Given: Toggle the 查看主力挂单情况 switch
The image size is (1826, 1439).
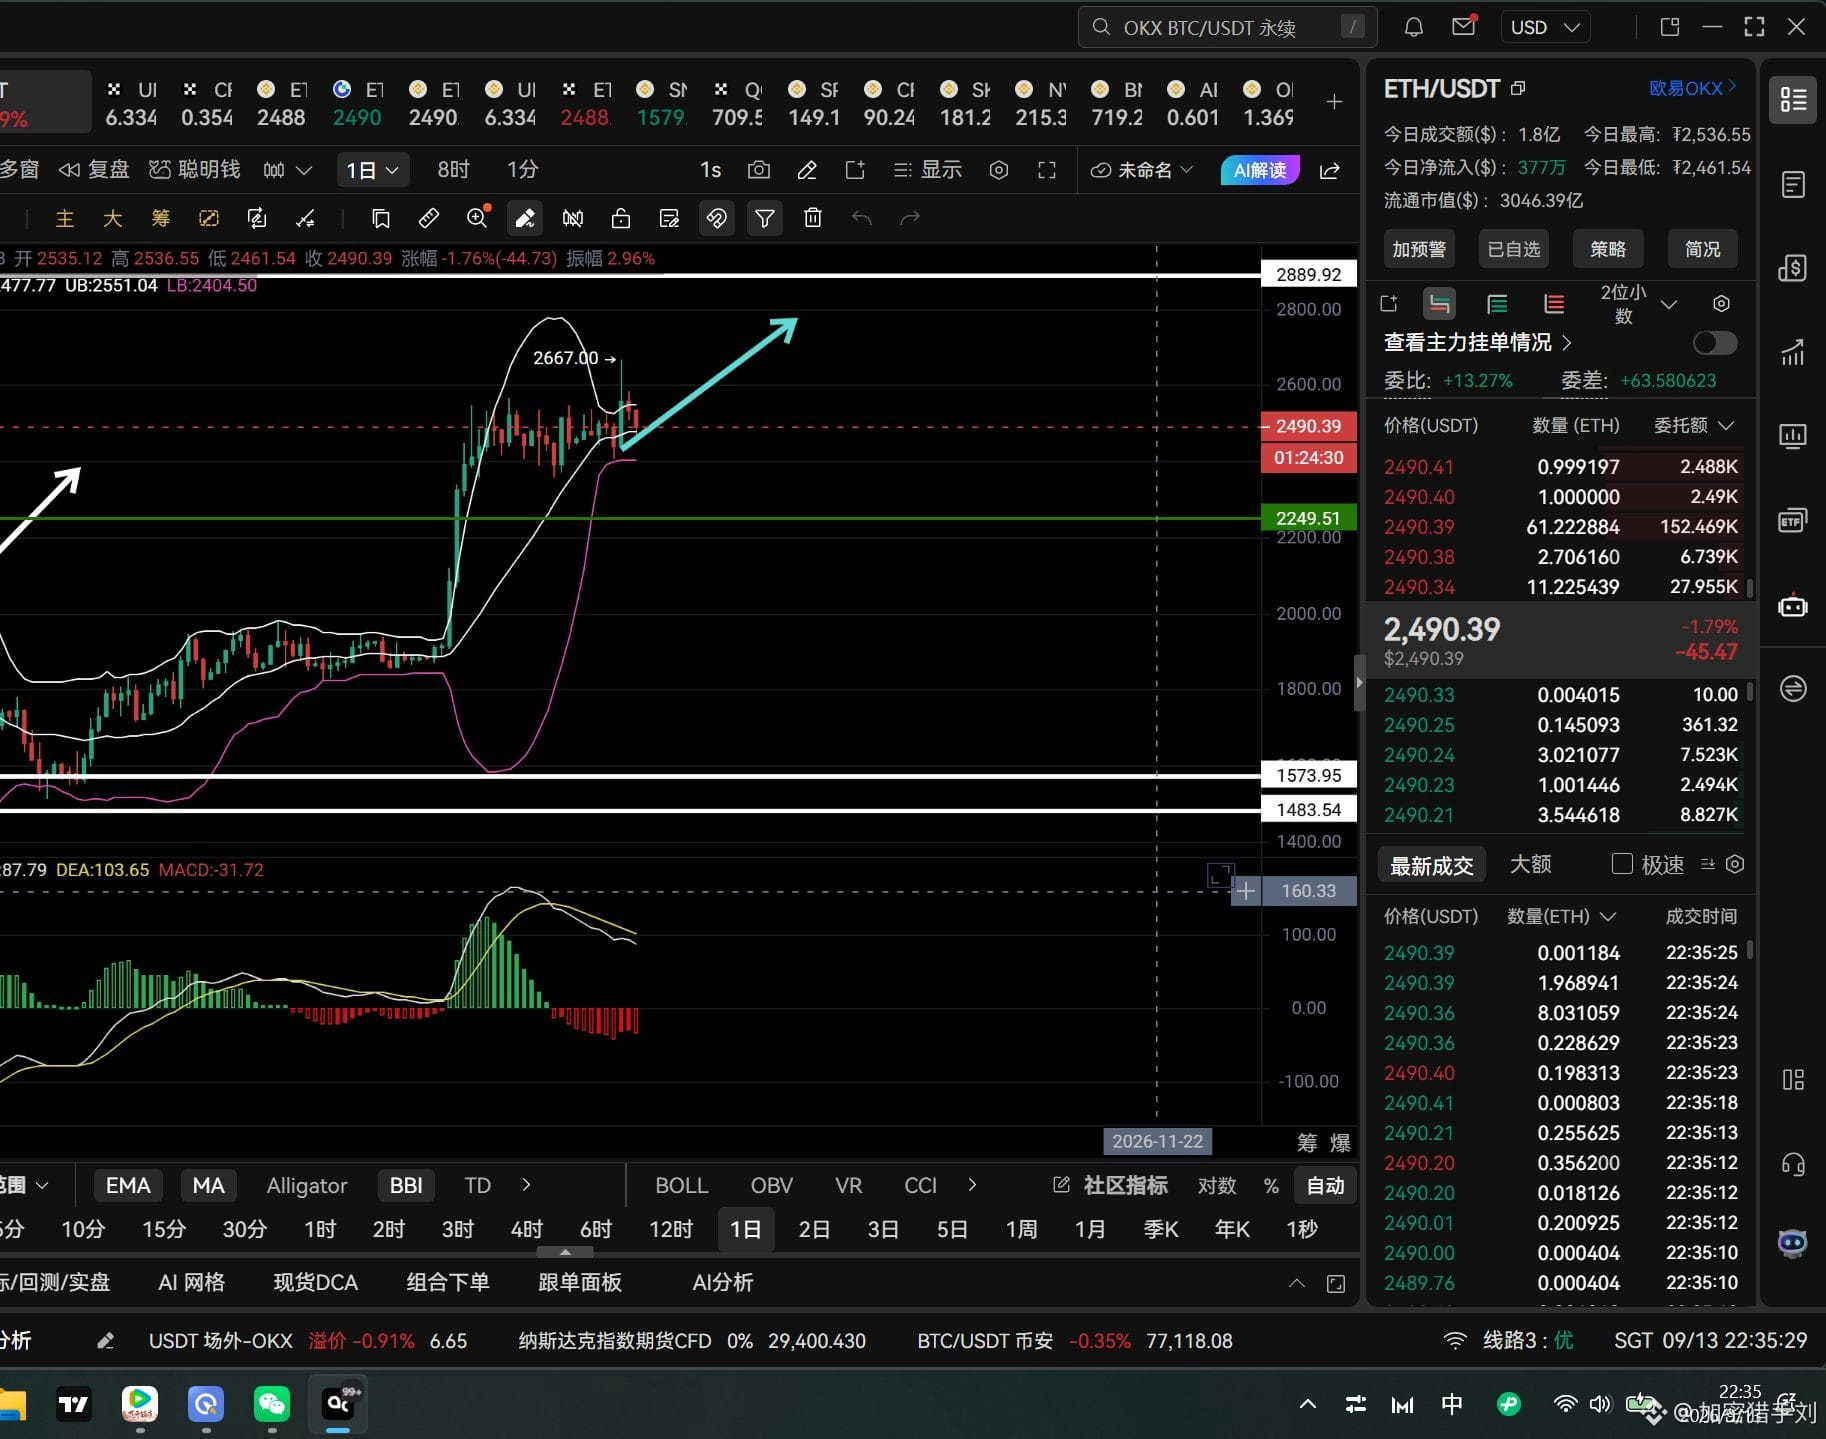Looking at the screenshot, I should tap(1714, 343).
